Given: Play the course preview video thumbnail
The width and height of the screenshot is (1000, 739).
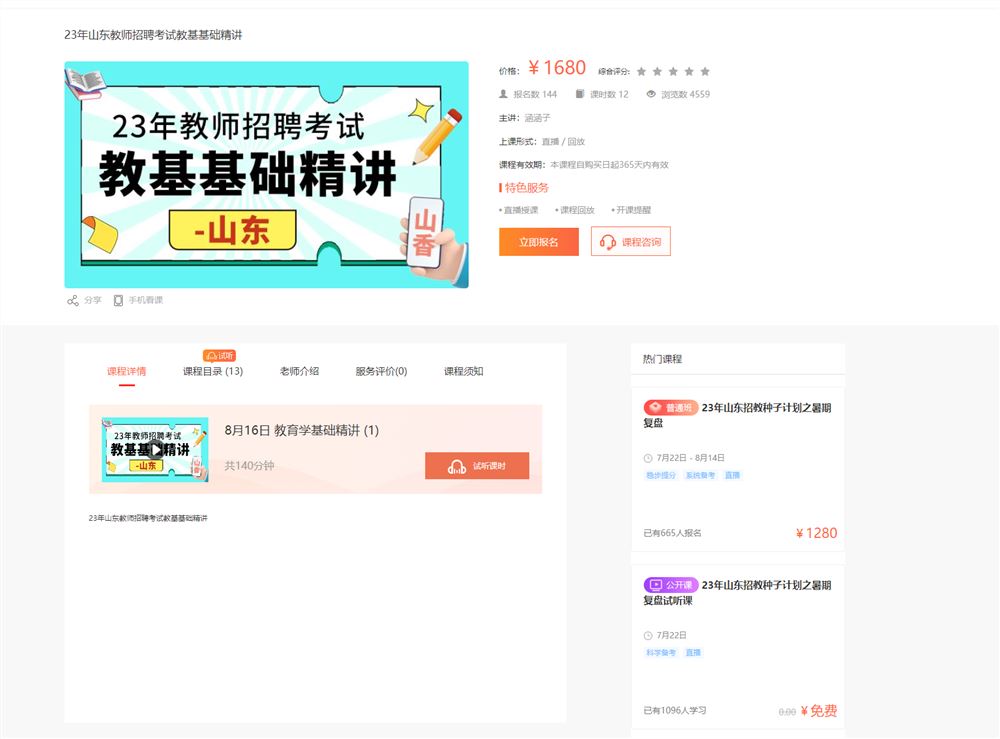Looking at the screenshot, I should click(x=155, y=450).
